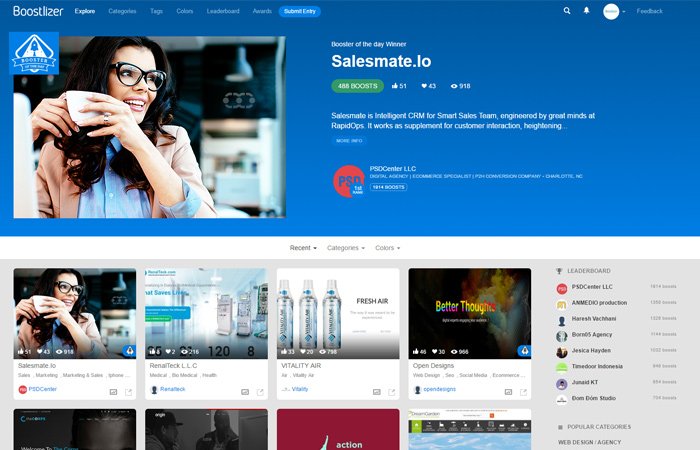Open VITALITY AIR card title
The height and width of the screenshot is (450, 700).
click(301, 365)
